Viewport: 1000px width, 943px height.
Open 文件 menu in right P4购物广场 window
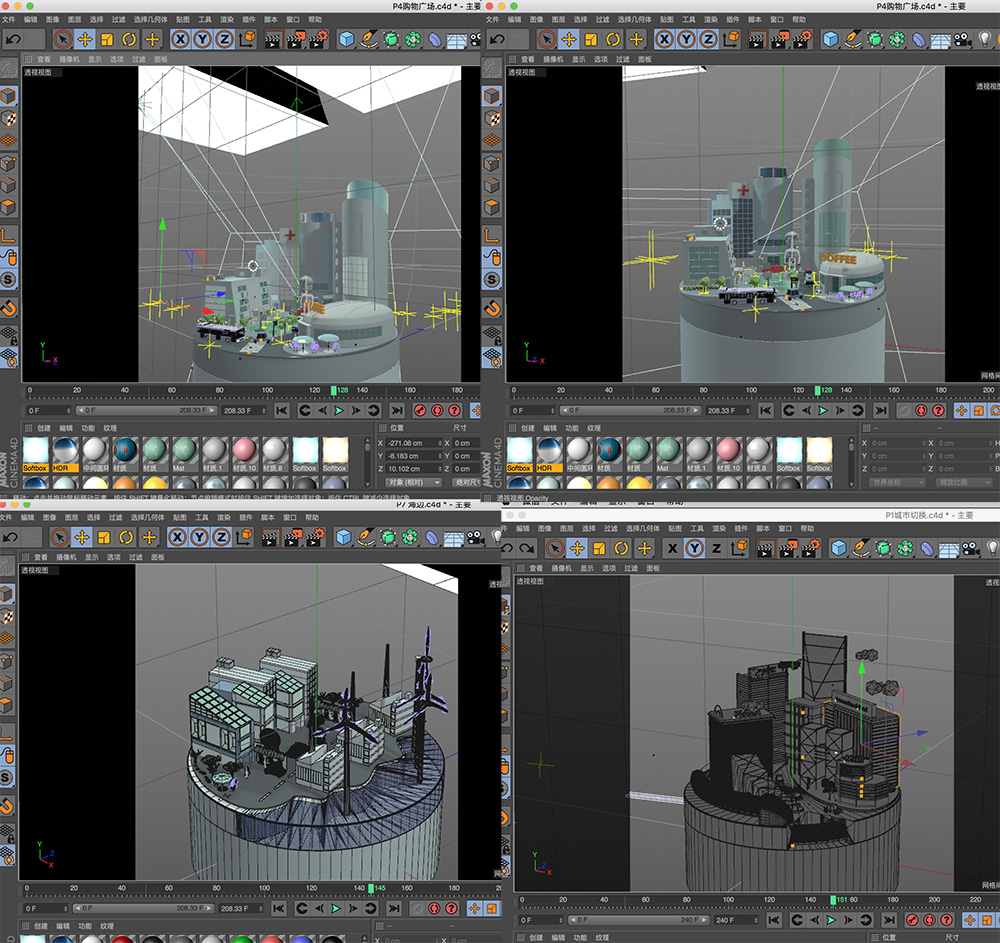(492, 19)
